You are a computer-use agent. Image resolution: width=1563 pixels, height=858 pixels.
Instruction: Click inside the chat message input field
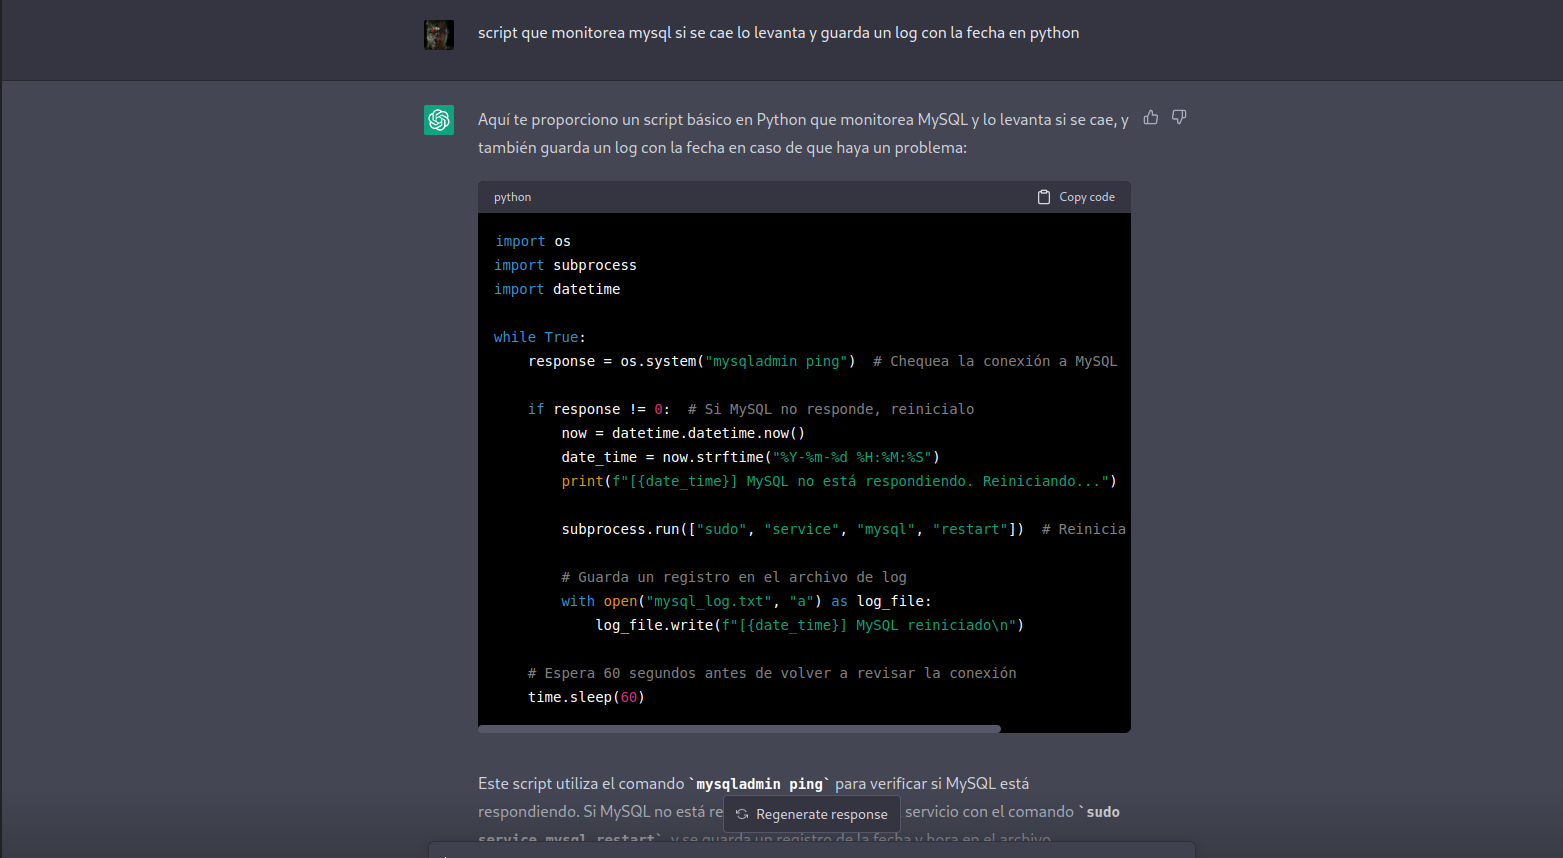point(800,851)
